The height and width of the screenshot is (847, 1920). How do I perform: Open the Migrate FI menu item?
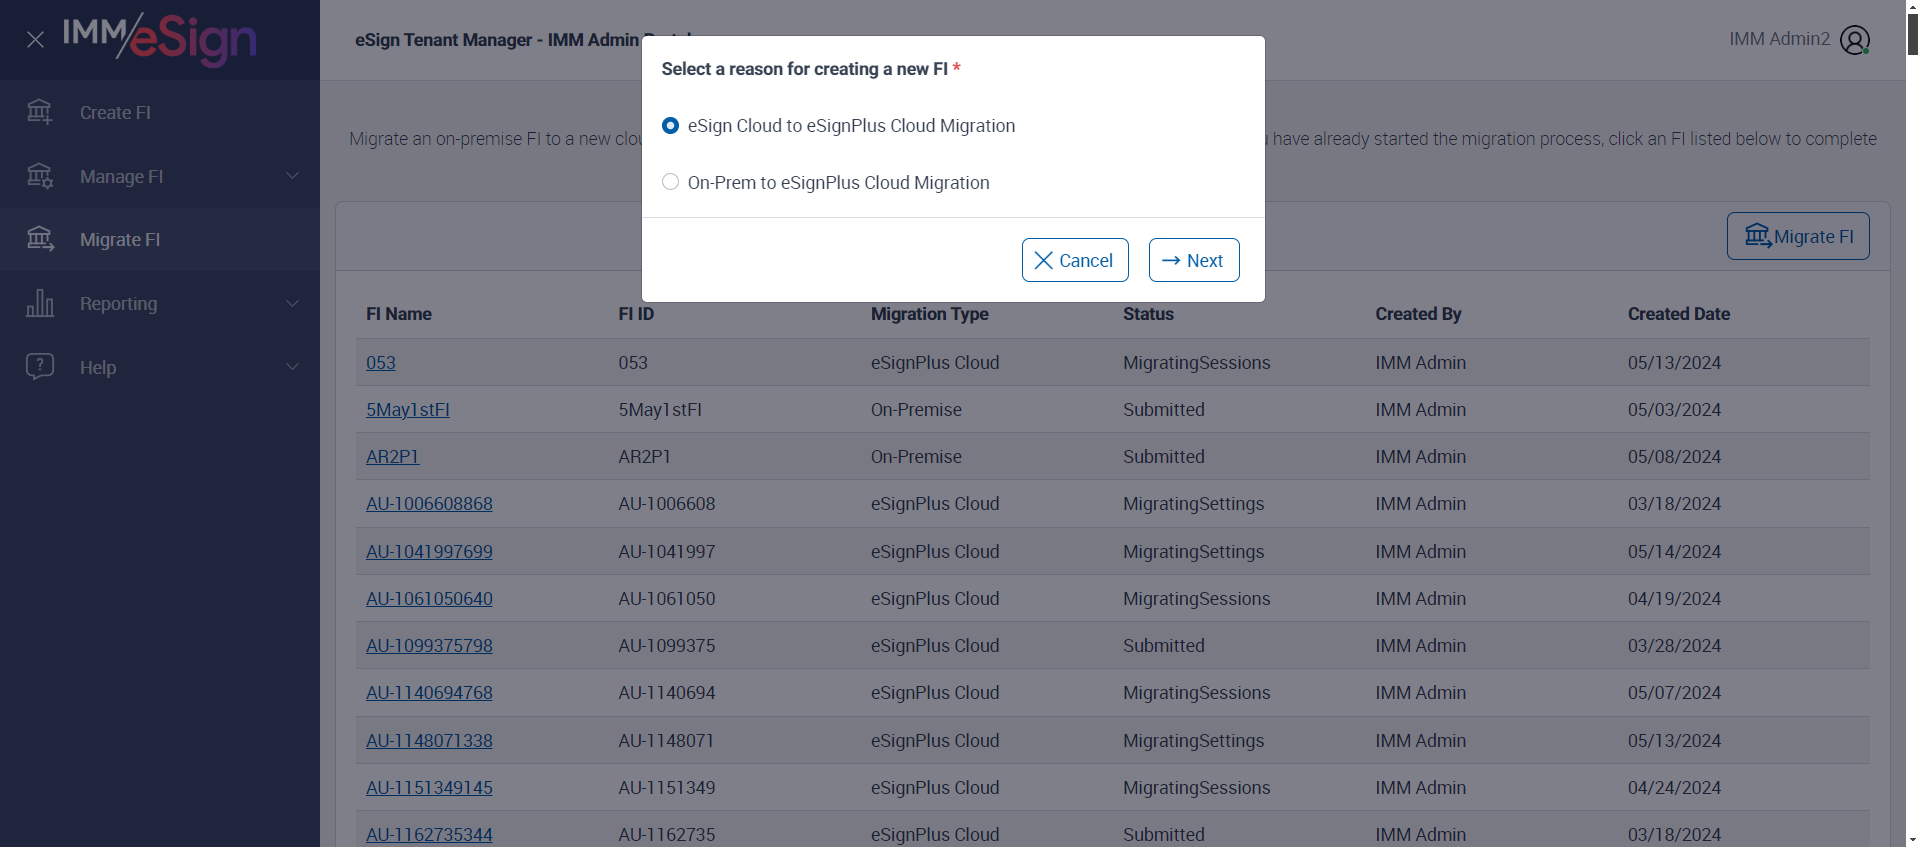[120, 240]
